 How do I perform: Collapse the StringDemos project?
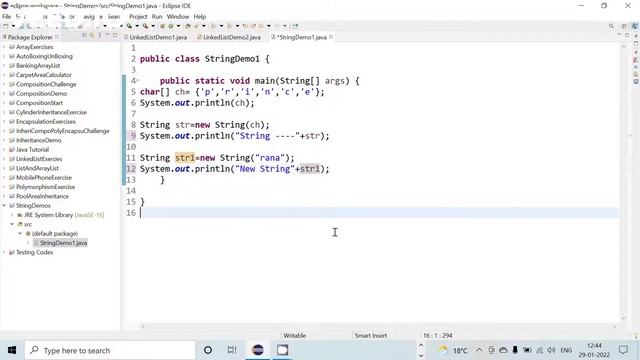point(4,206)
